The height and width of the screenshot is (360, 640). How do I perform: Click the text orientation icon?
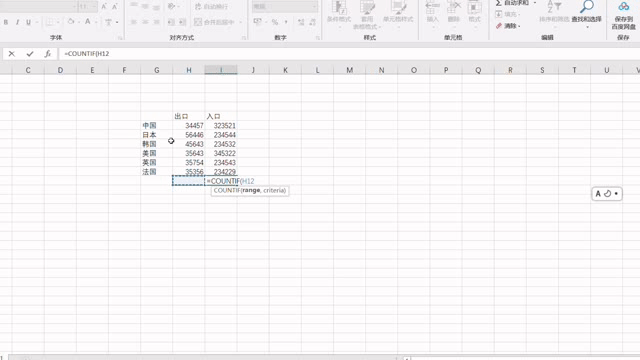click(172, 7)
